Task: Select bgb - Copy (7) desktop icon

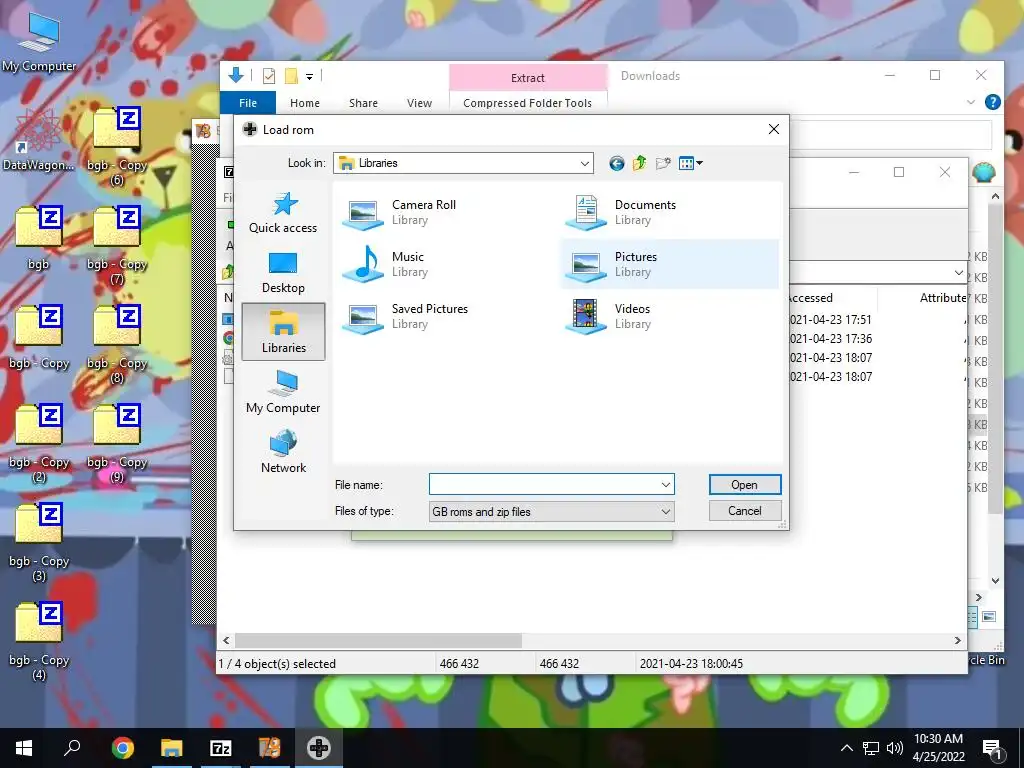Action: (117, 246)
